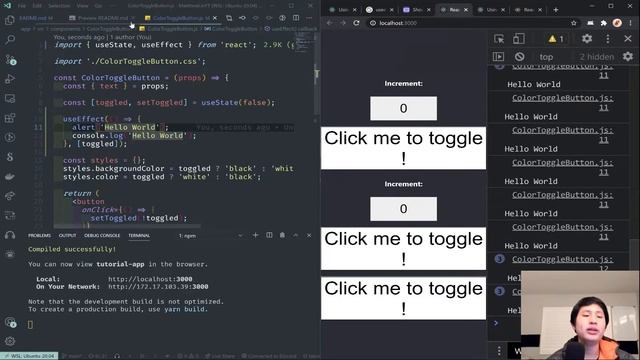Click the headphones icon in the activity bar
Image resolution: width=640 pixels, height=360 pixels.
10,235
